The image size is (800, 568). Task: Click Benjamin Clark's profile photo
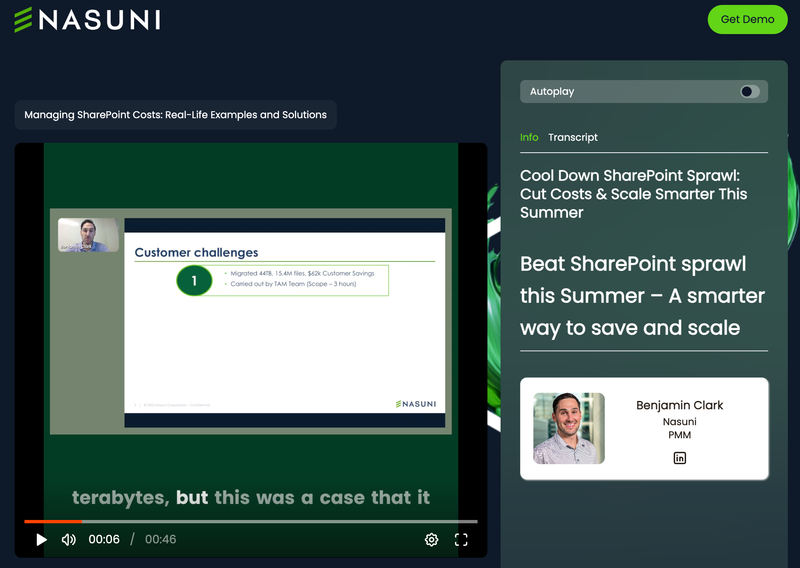tap(569, 428)
